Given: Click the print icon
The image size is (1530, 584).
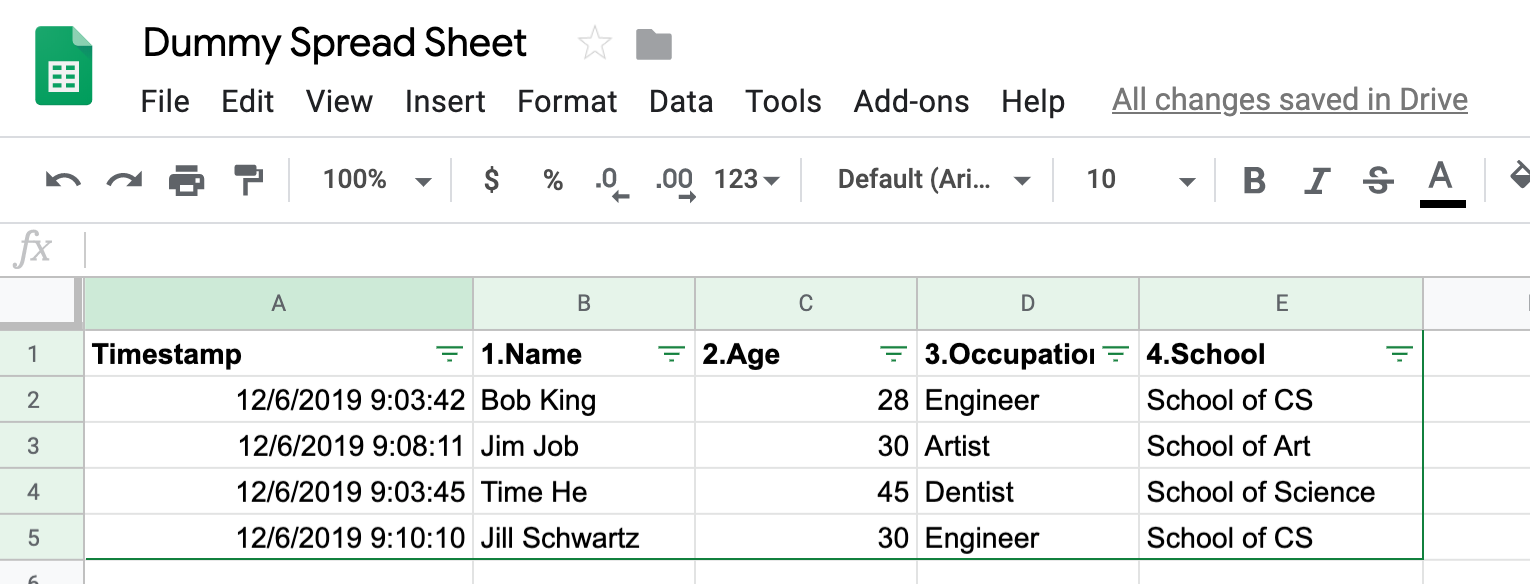Looking at the screenshot, I should click(x=186, y=180).
